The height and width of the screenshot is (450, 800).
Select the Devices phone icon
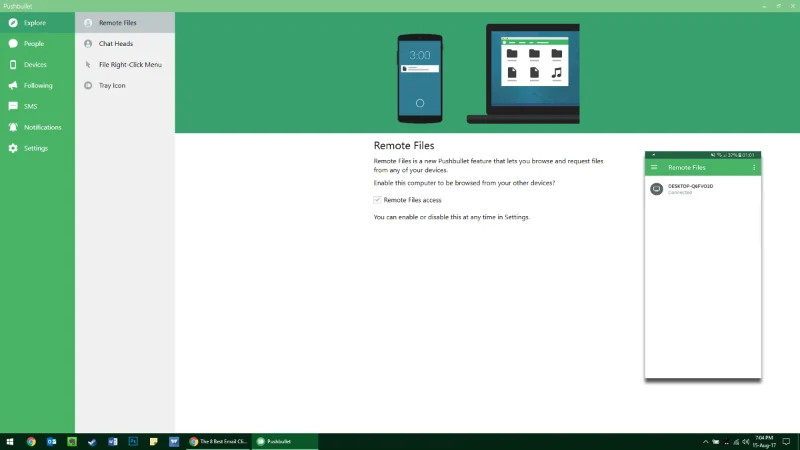click(13, 65)
